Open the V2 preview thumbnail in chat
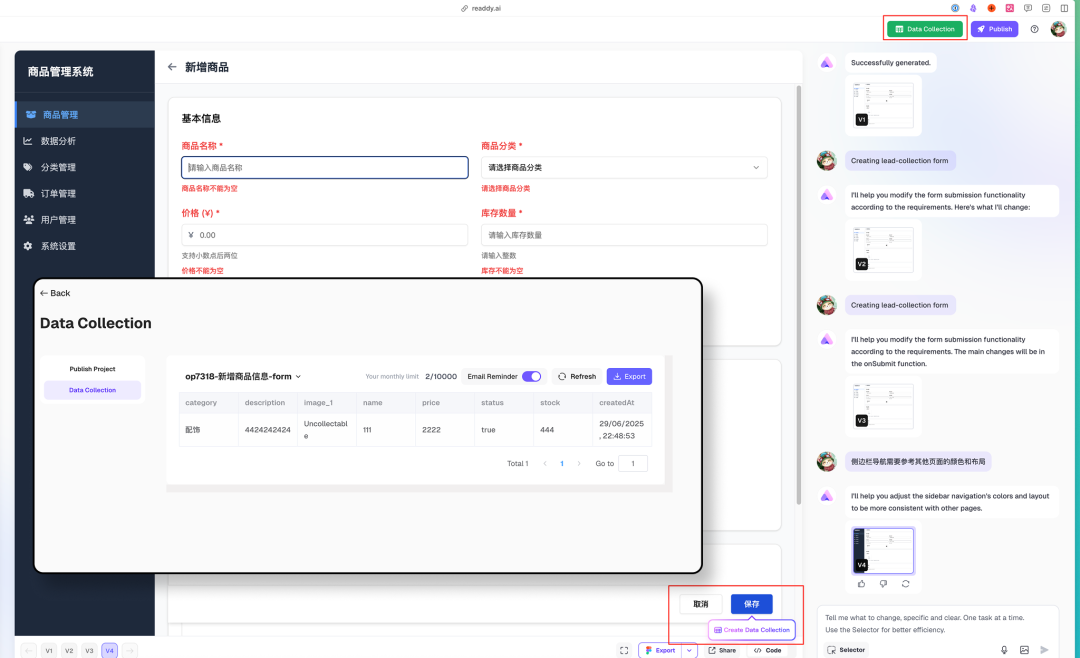Viewport: 1080px width, 658px height. click(883, 249)
